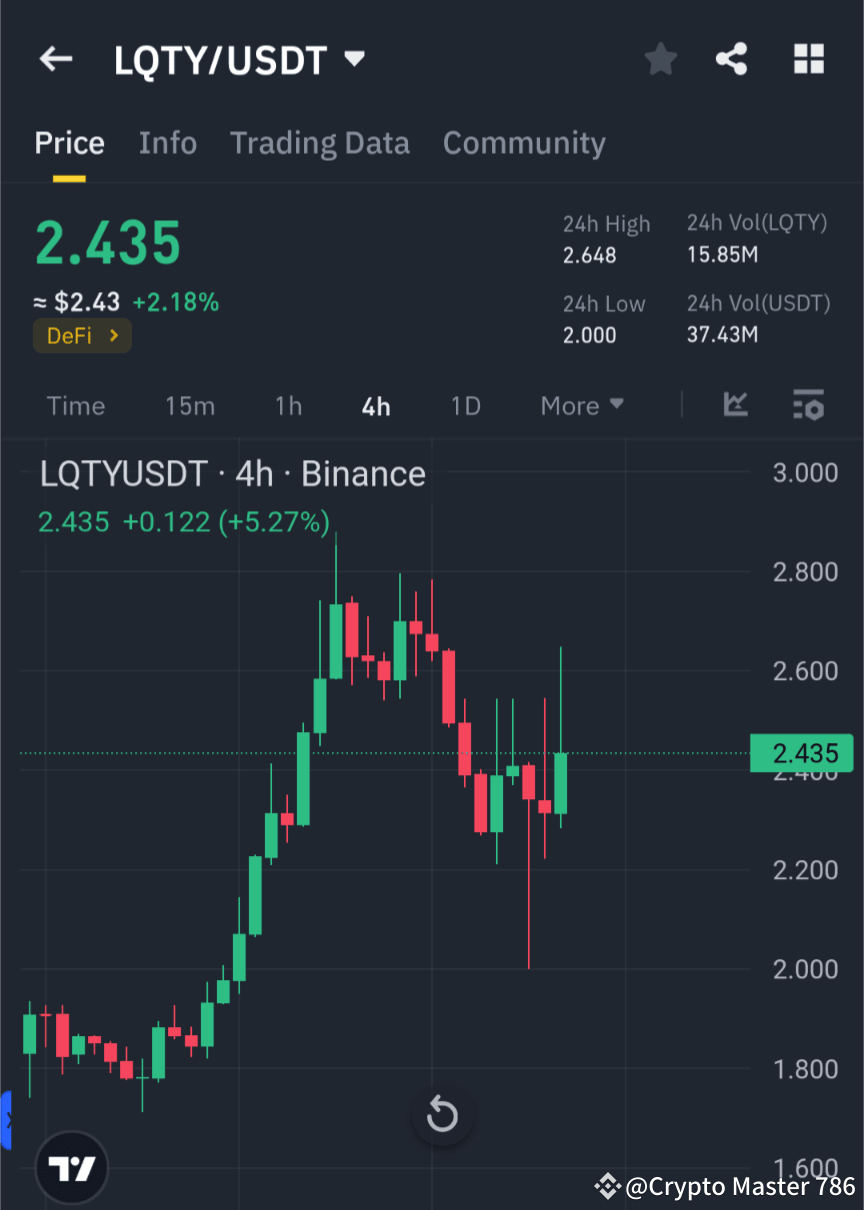864x1210 pixels.
Task: Open the Community tab
Action: pos(524,143)
